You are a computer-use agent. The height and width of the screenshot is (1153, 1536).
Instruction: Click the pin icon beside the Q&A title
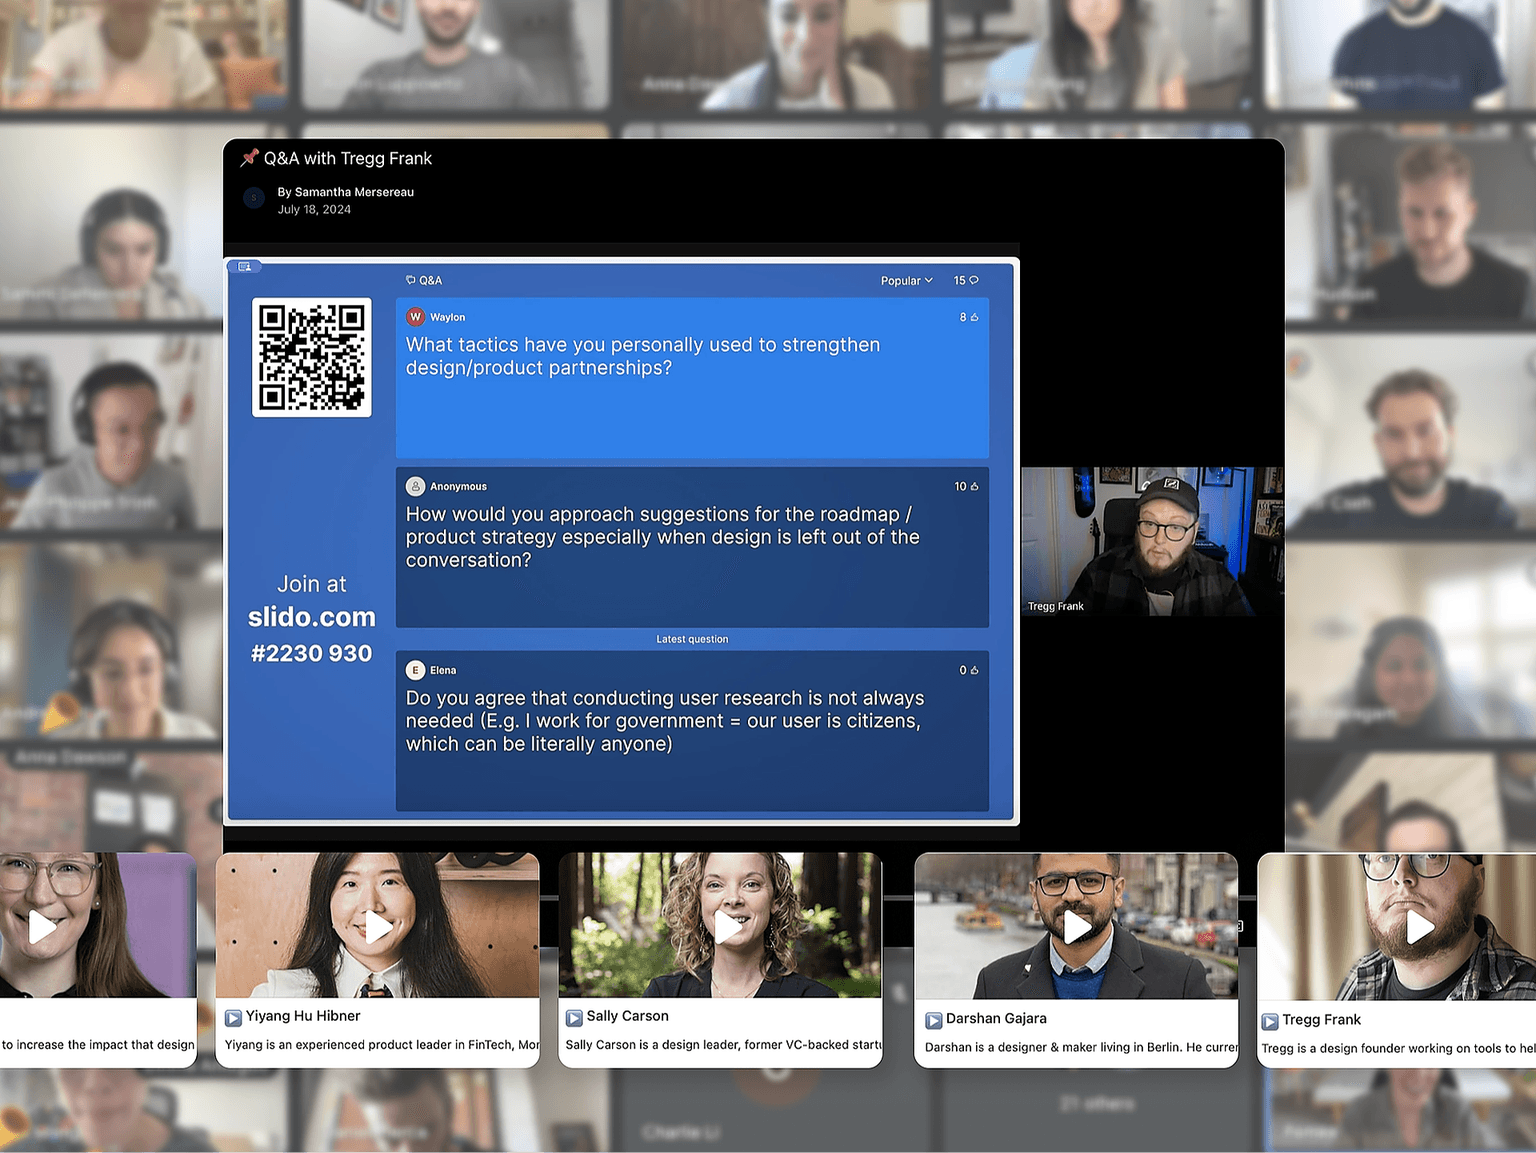point(249,158)
